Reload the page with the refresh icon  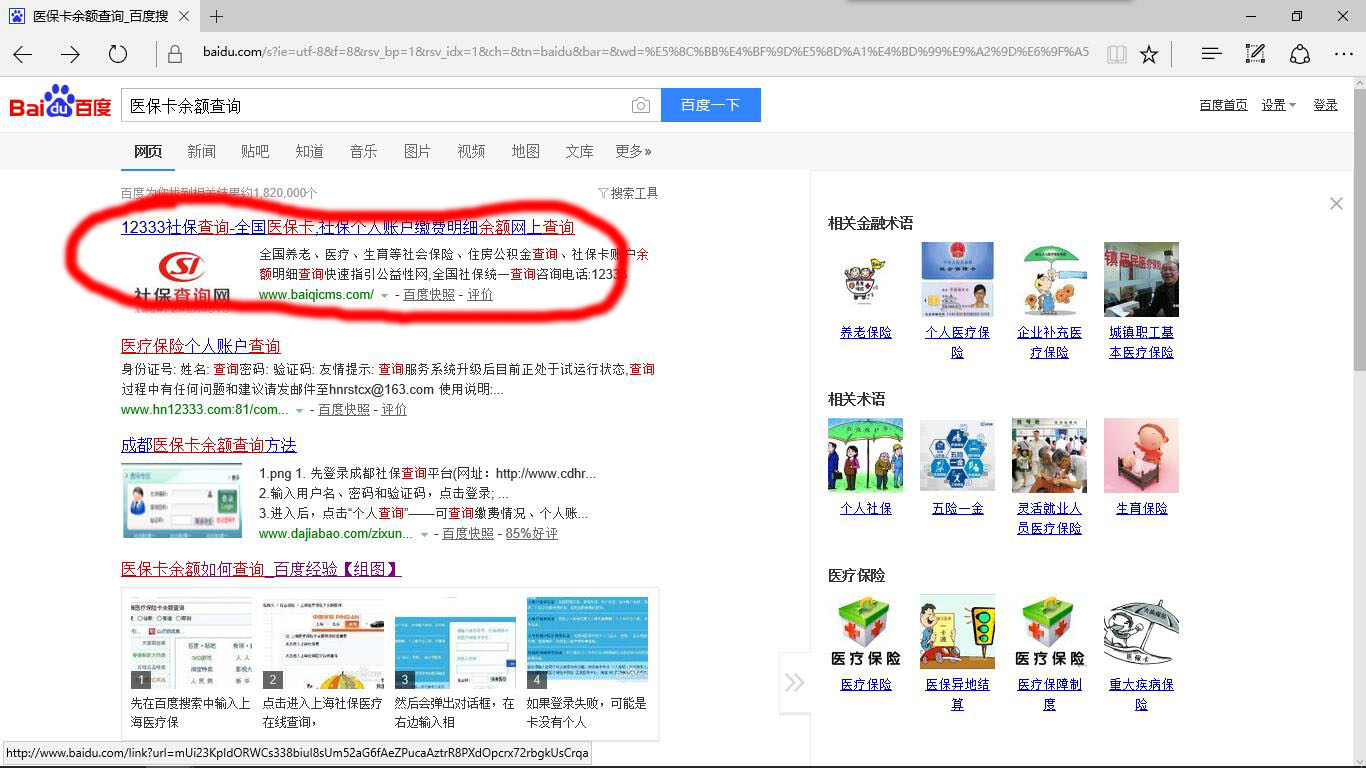click(118, 54)
